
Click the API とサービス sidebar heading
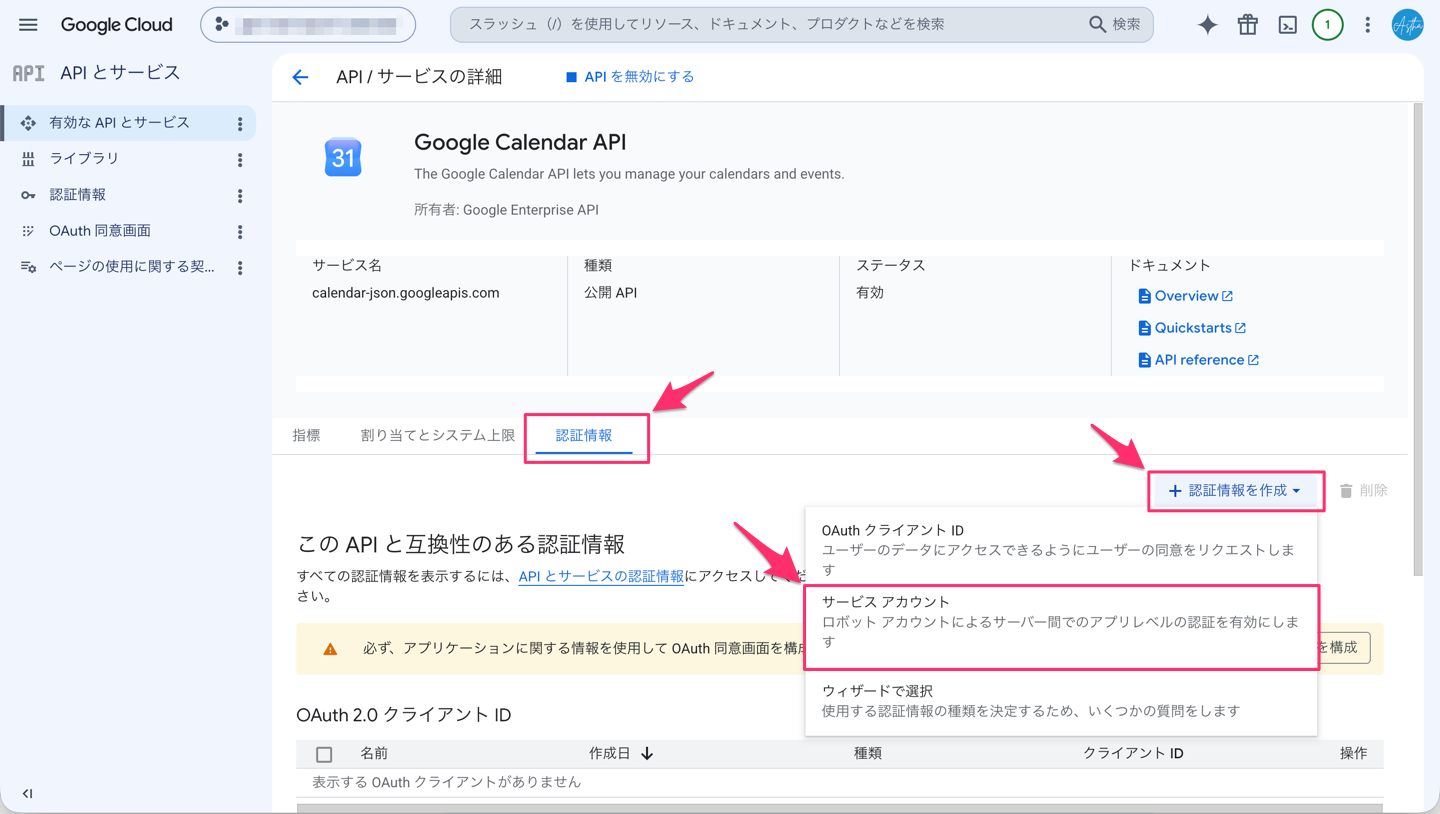coord(120,72)
